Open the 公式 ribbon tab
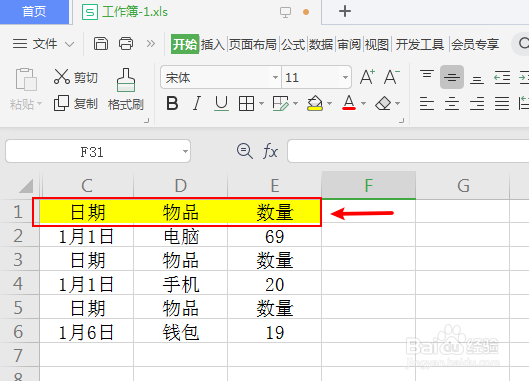The image size is (529, 381). pyautogui.click(x=293, y=44)
